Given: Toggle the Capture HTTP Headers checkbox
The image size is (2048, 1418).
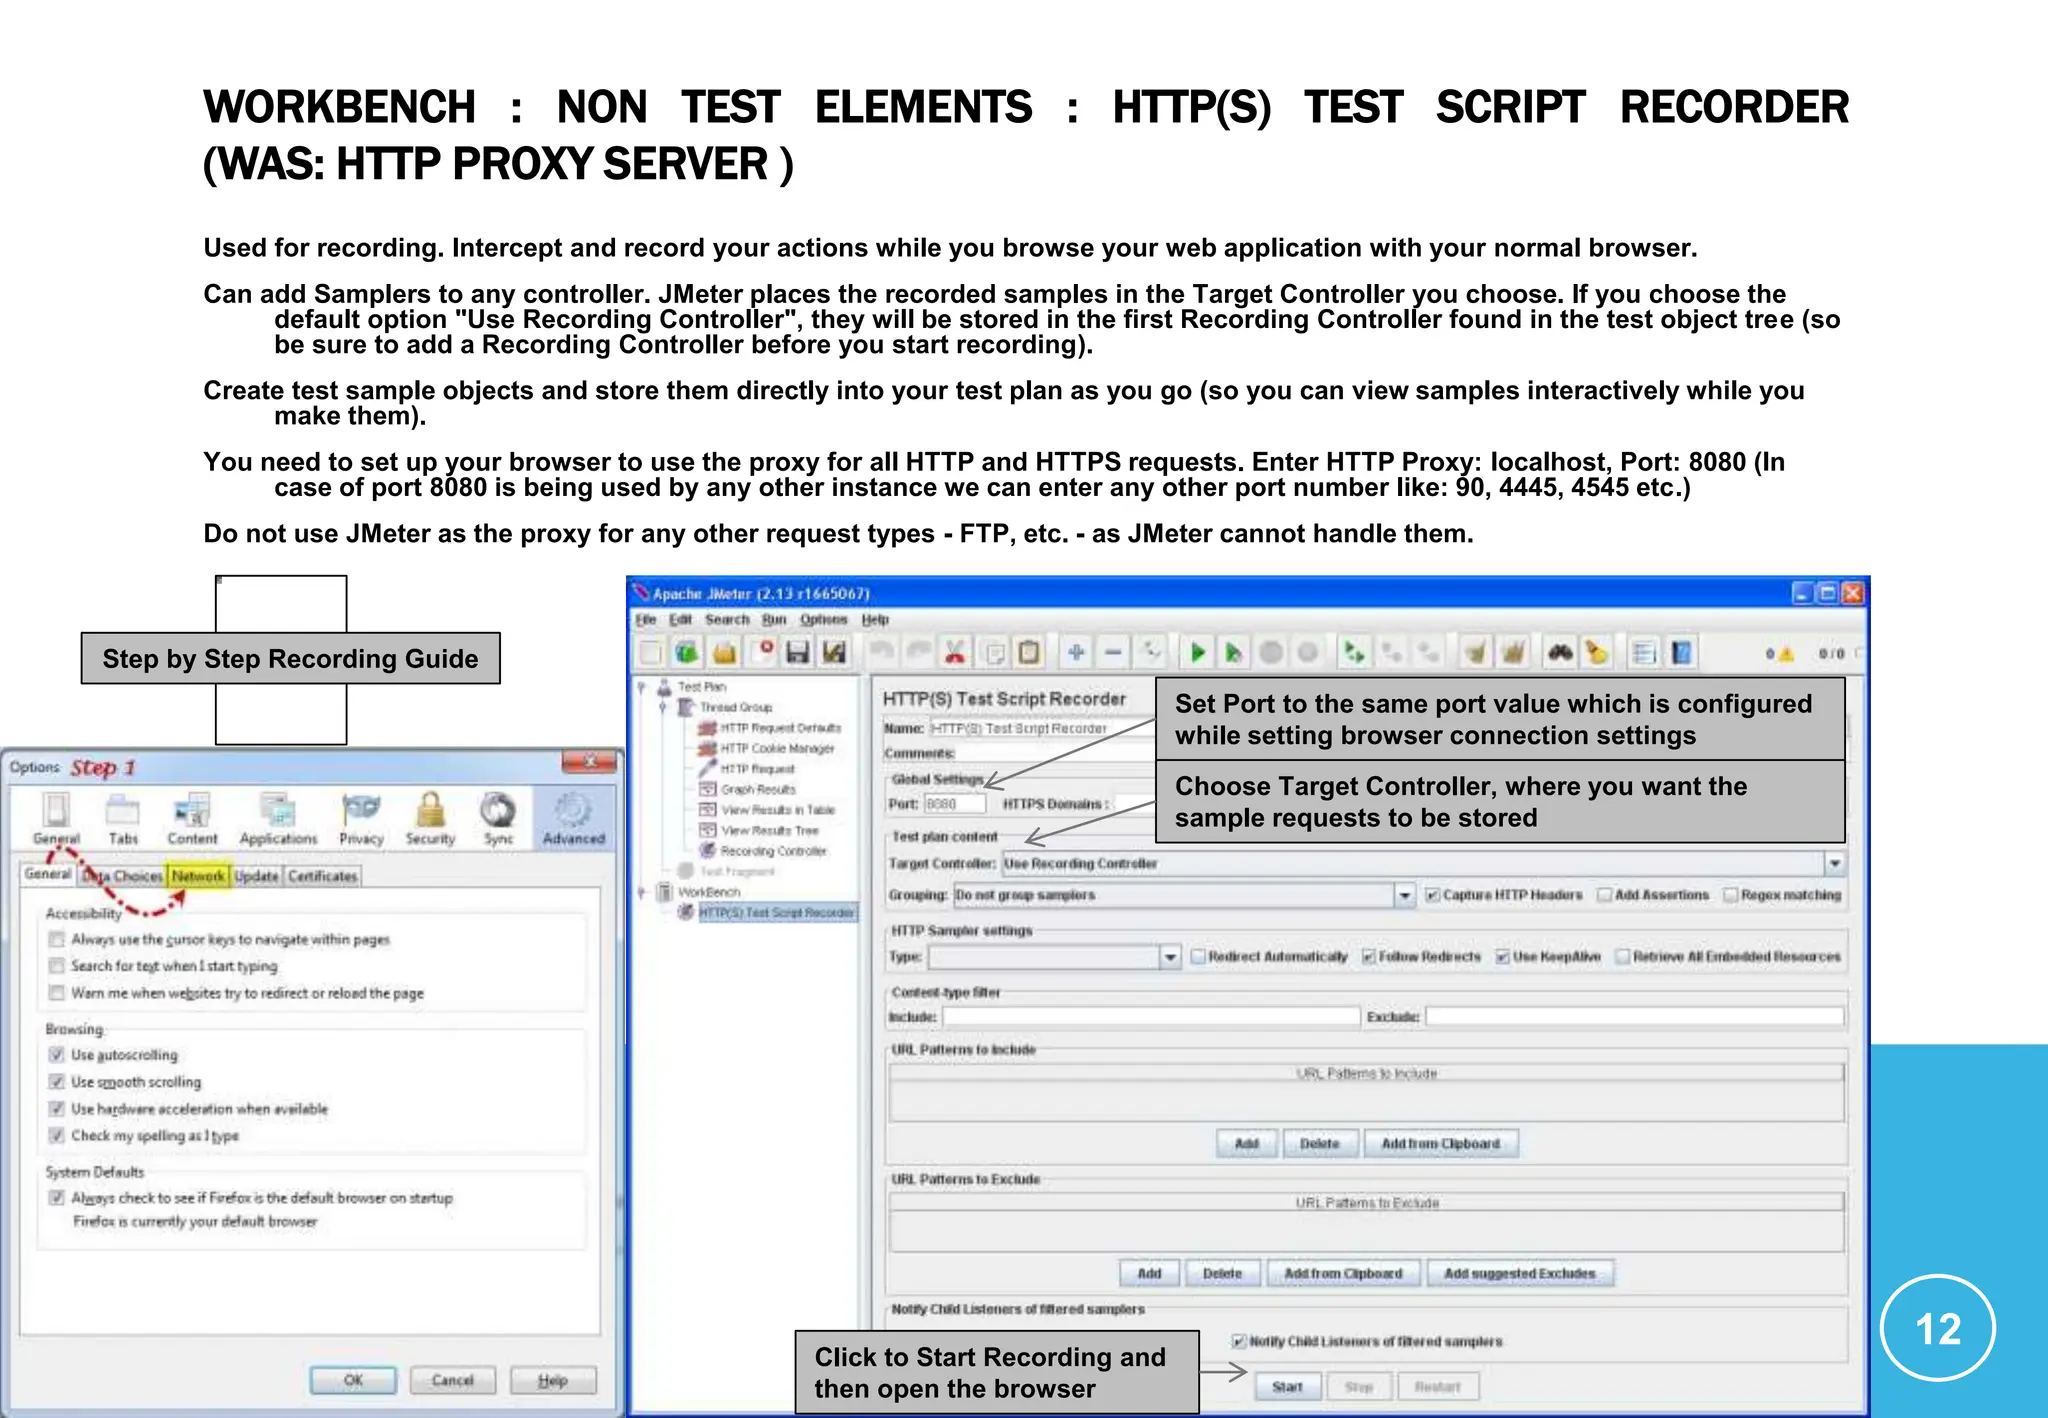Looking at the screenshot, I should pos(1432,895).
